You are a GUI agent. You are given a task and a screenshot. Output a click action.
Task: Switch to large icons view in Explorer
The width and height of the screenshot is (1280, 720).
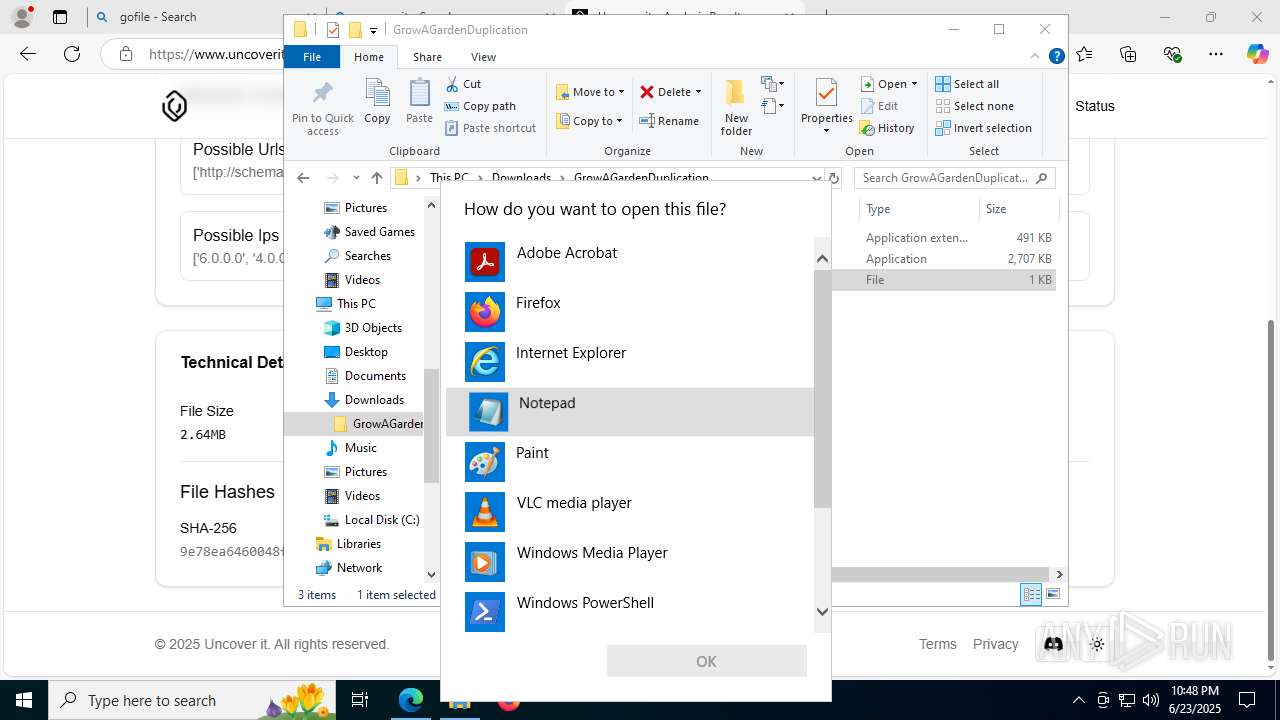1053,595
